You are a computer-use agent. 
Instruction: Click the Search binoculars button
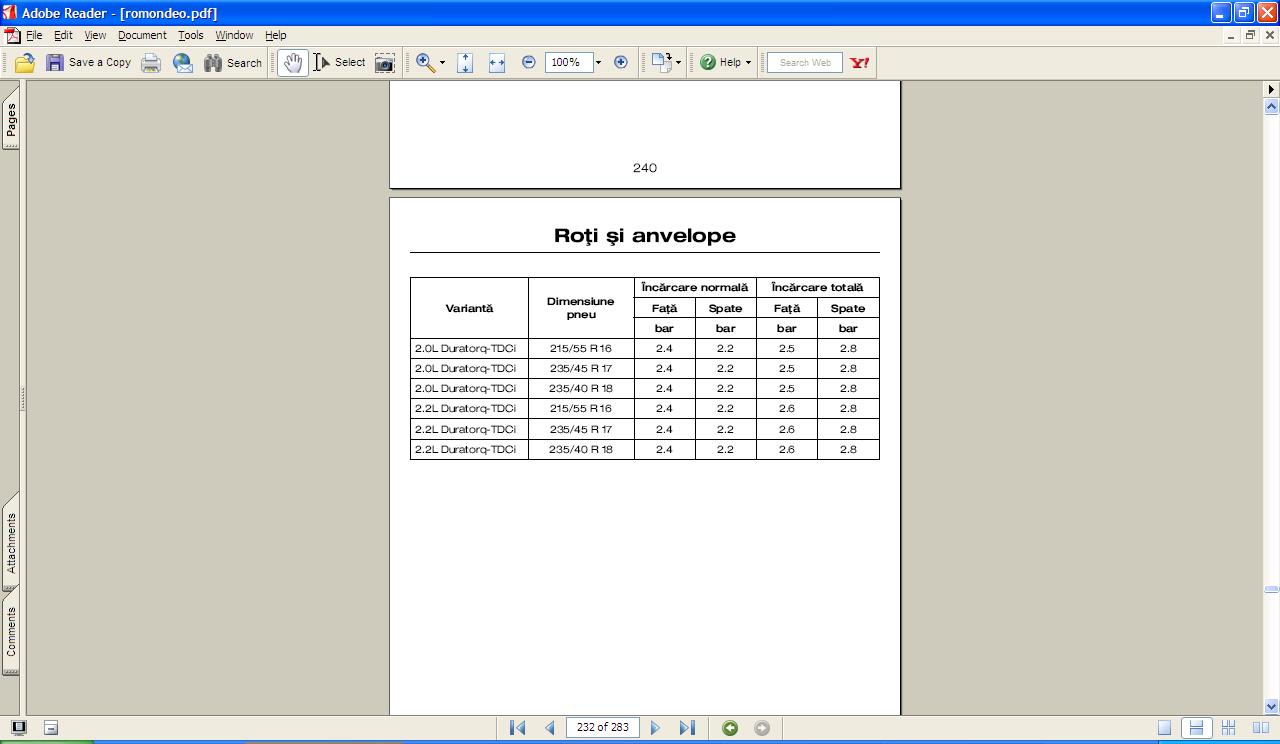tap(233, 63)
